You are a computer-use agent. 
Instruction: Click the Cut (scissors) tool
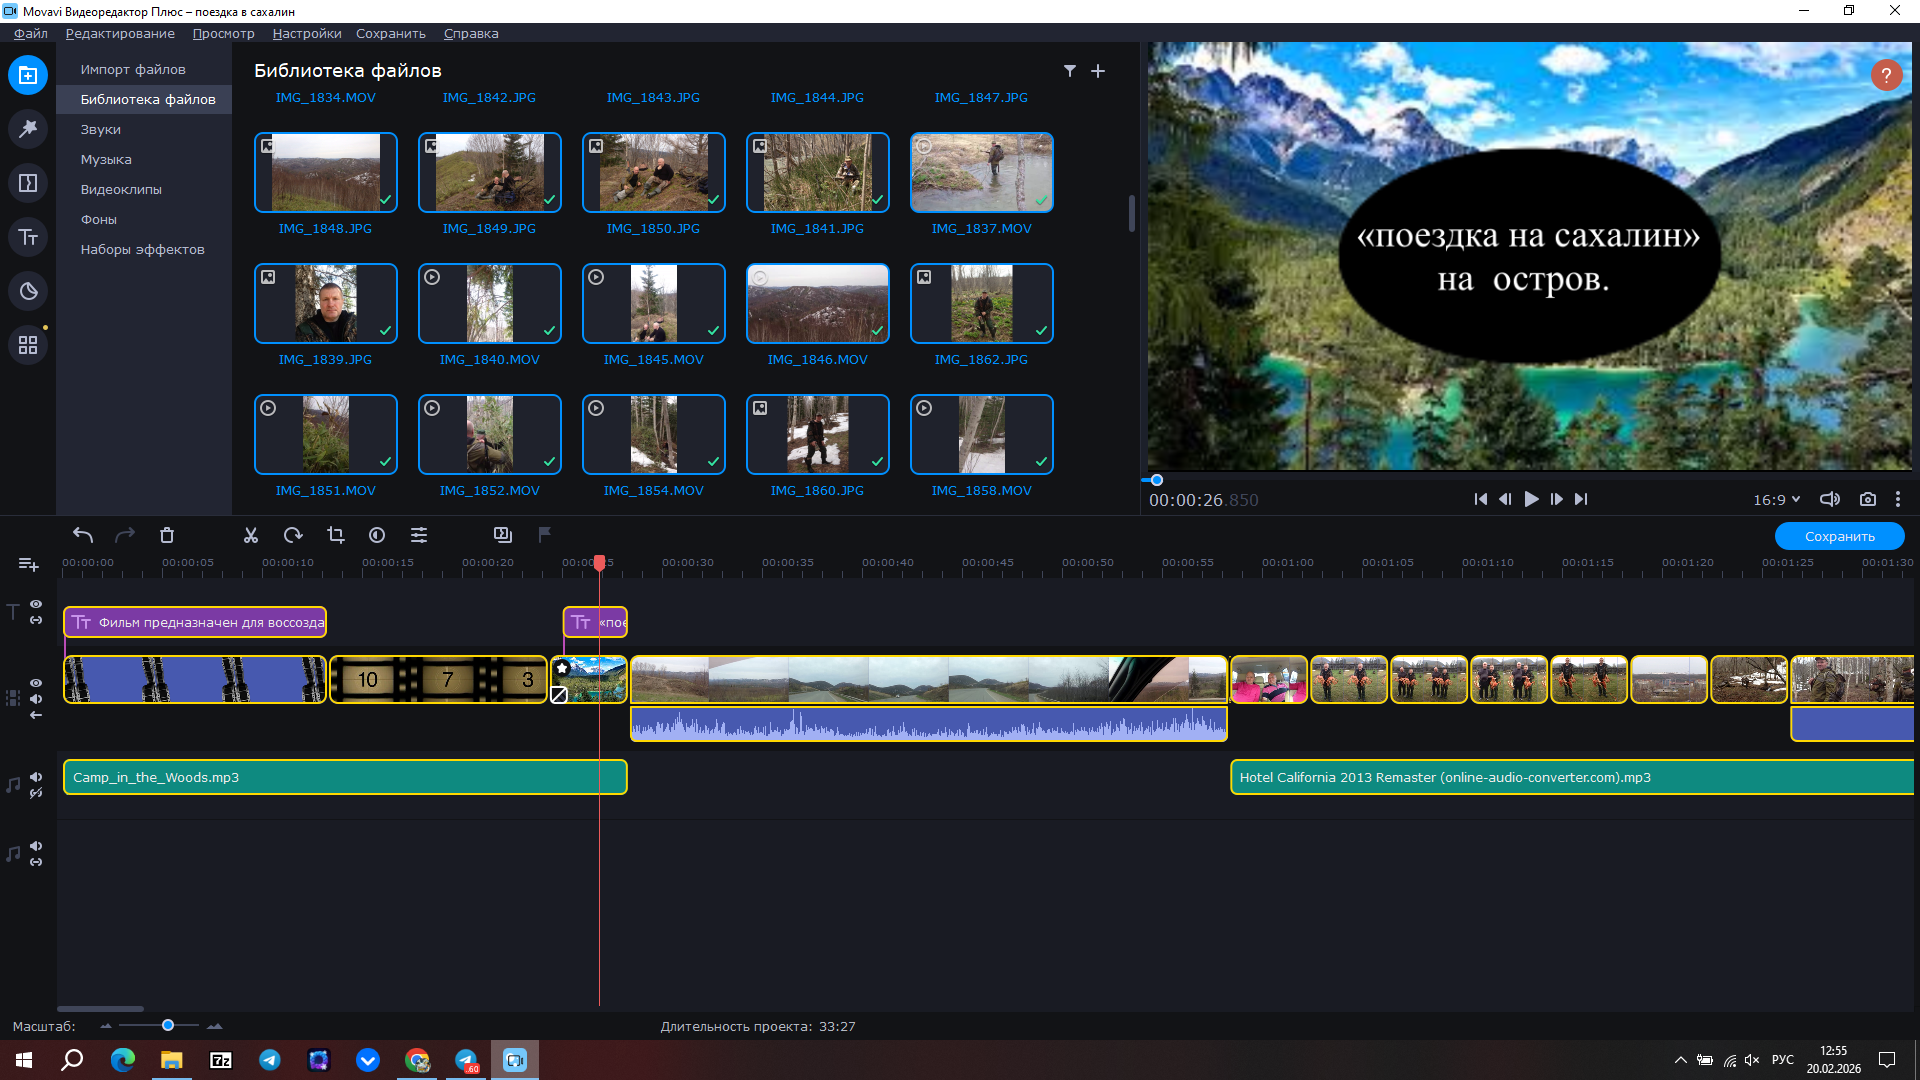251,536
